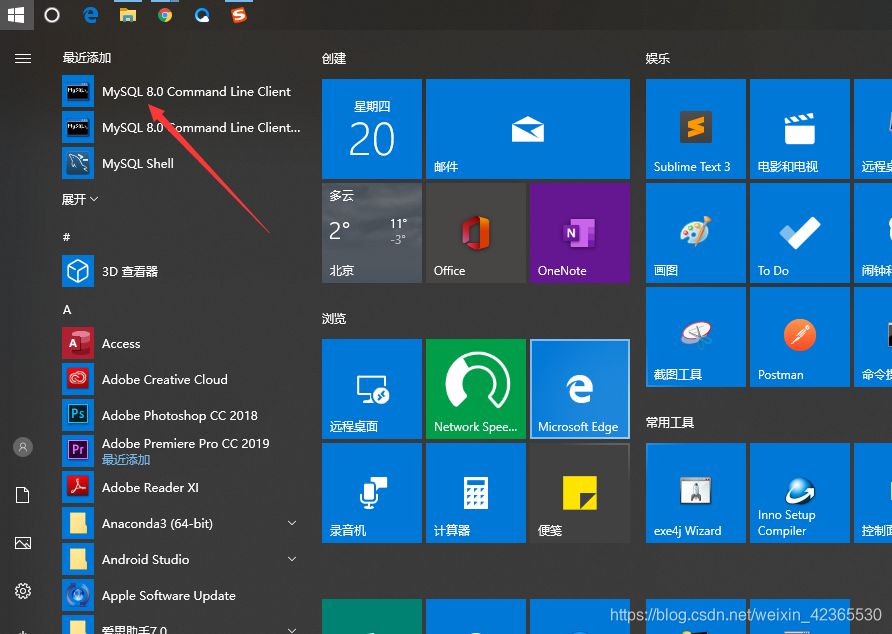This screenshot has height=634, width=892.
Task: Open the 录音机 voice recorder tile
Action: (372, 493)
